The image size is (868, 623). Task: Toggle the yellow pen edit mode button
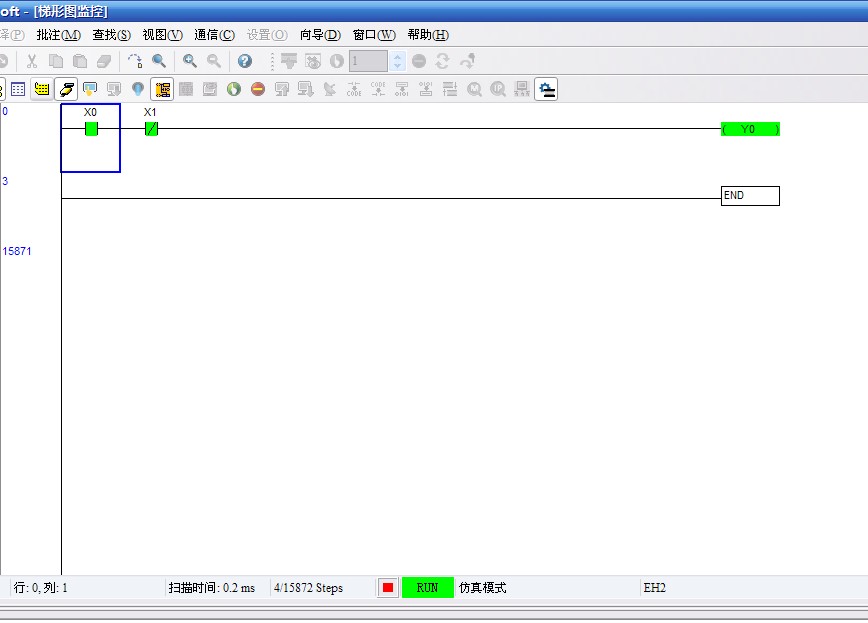click(66, 89)
